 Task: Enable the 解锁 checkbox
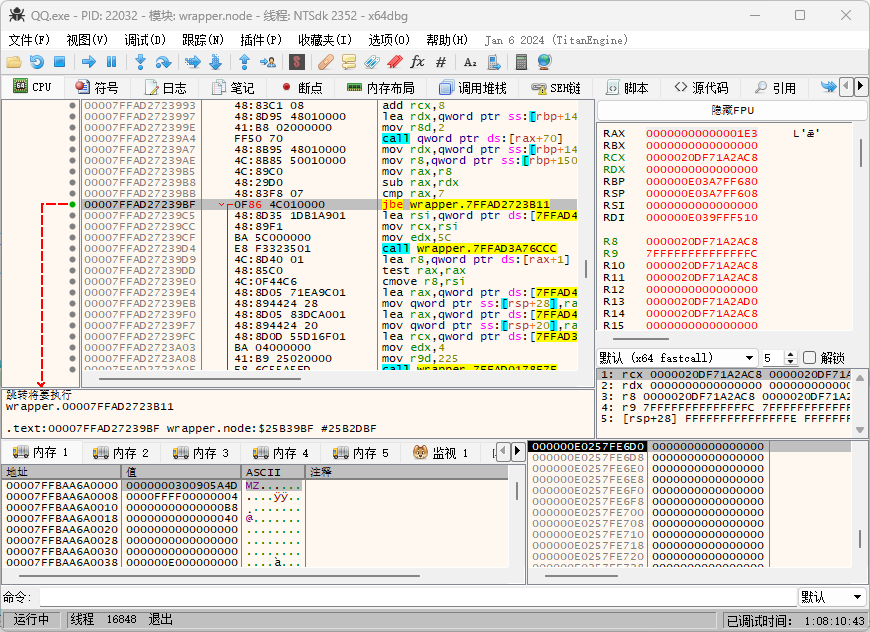810,358
